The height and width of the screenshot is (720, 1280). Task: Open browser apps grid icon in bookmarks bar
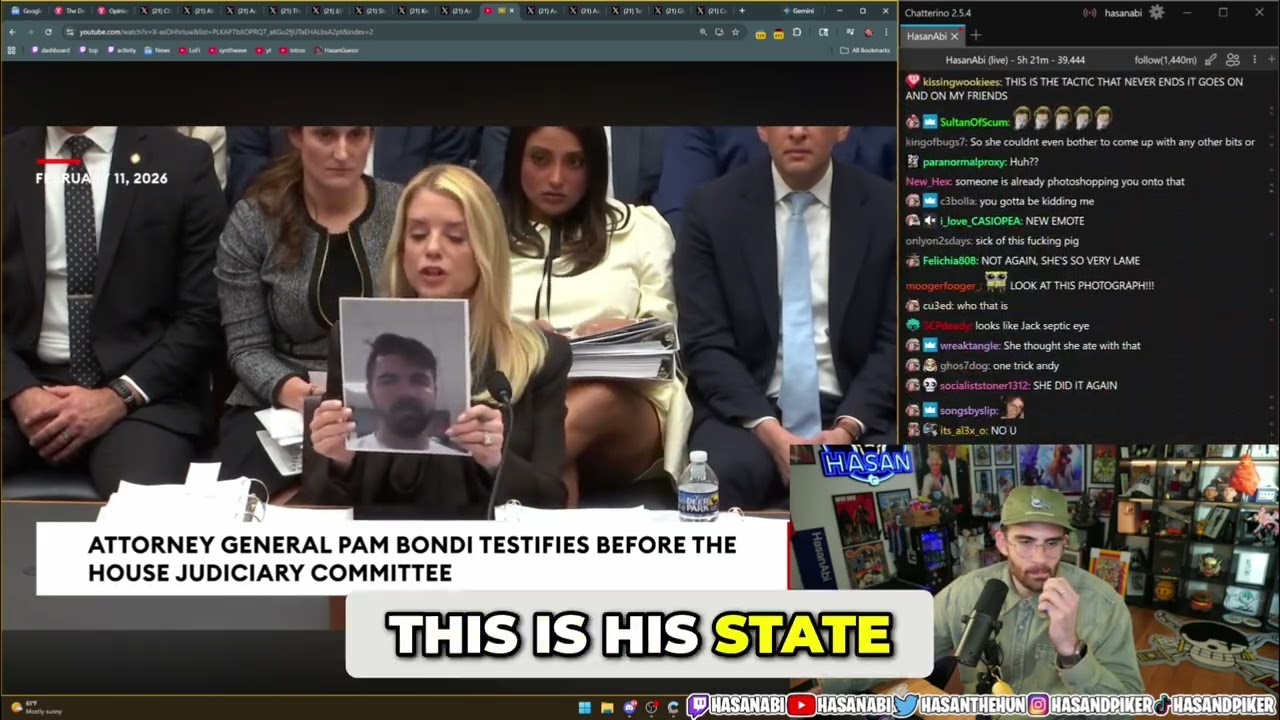(11, 50)
